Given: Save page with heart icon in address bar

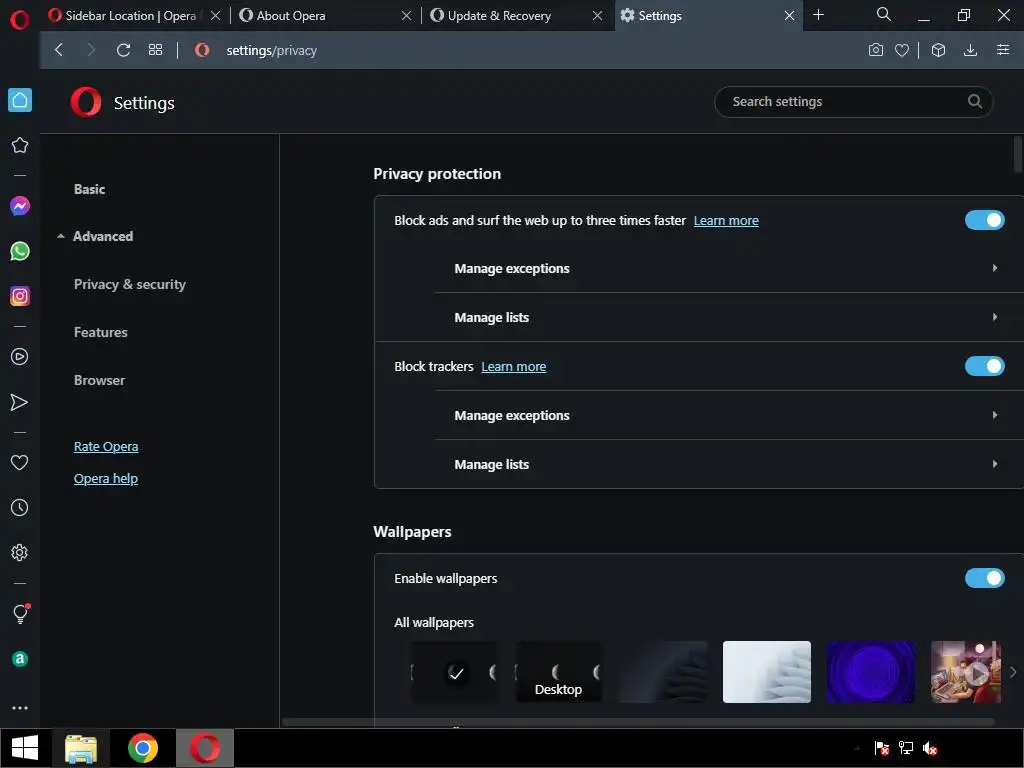Looking at the screenshot, I should click(902, 50).
